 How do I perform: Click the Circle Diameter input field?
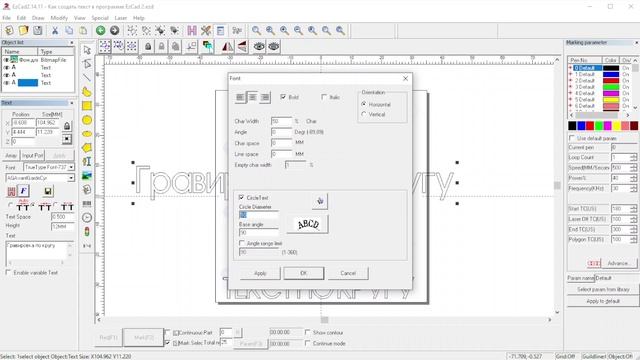pyautogui.click(x=258, y=215)
